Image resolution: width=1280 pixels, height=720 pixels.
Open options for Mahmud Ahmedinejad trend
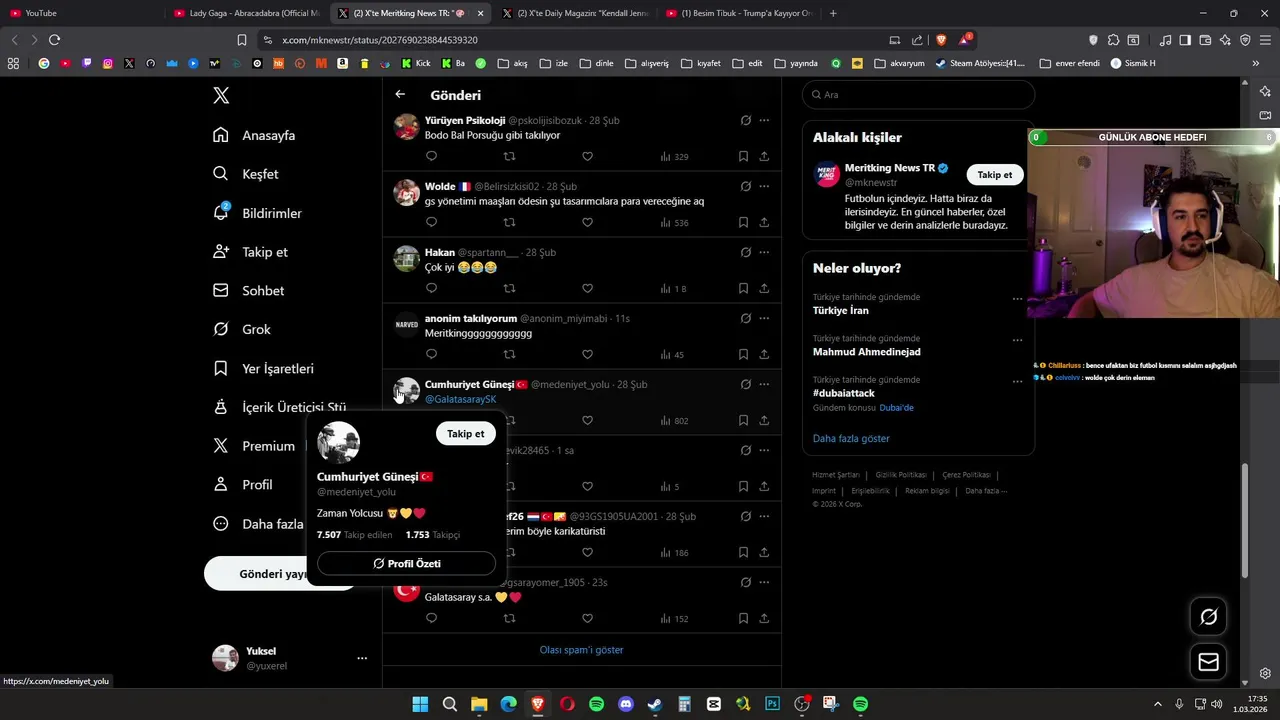[1017, 340]
